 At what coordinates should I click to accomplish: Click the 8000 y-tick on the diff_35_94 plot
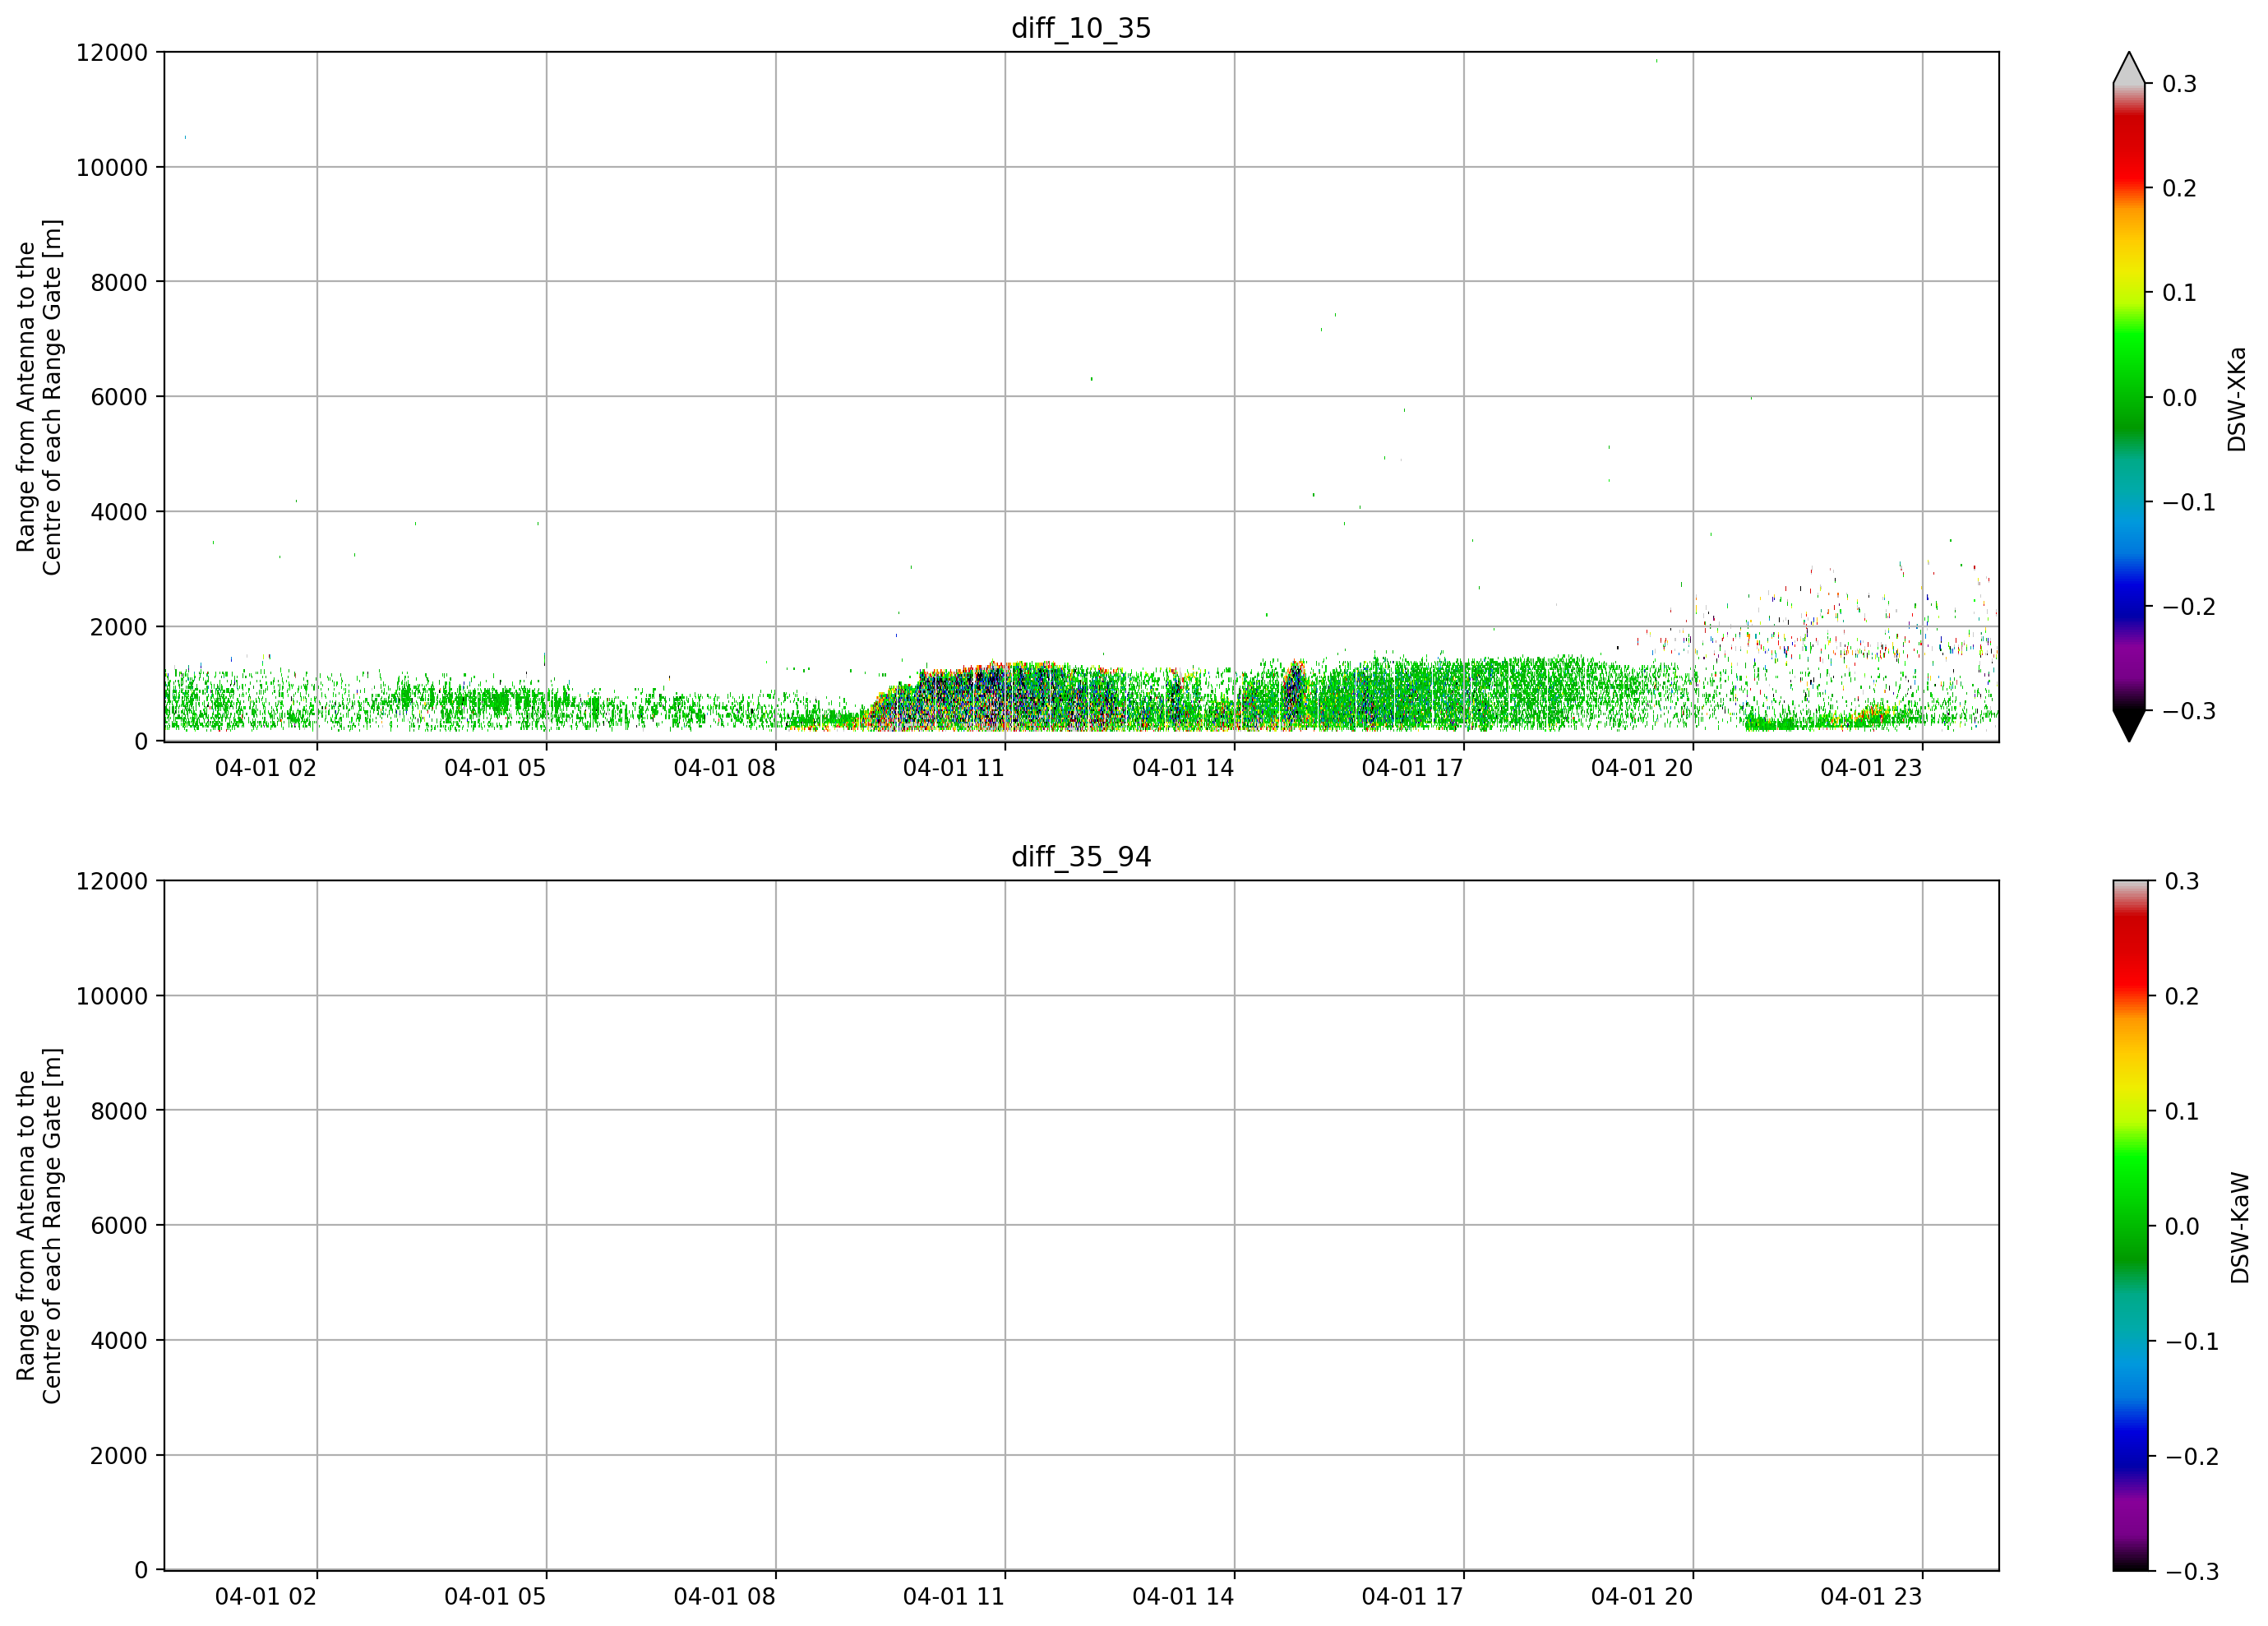[119, 1111]
